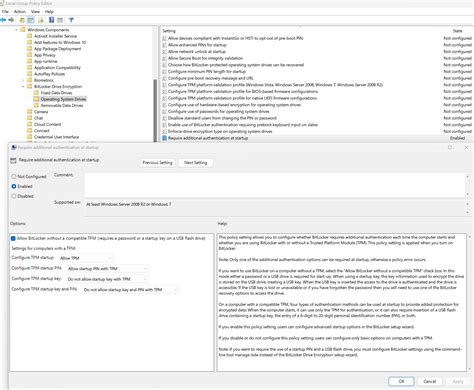
Task: Click the ActiveX Installer Service folder icon
Action: click(29, 36)
